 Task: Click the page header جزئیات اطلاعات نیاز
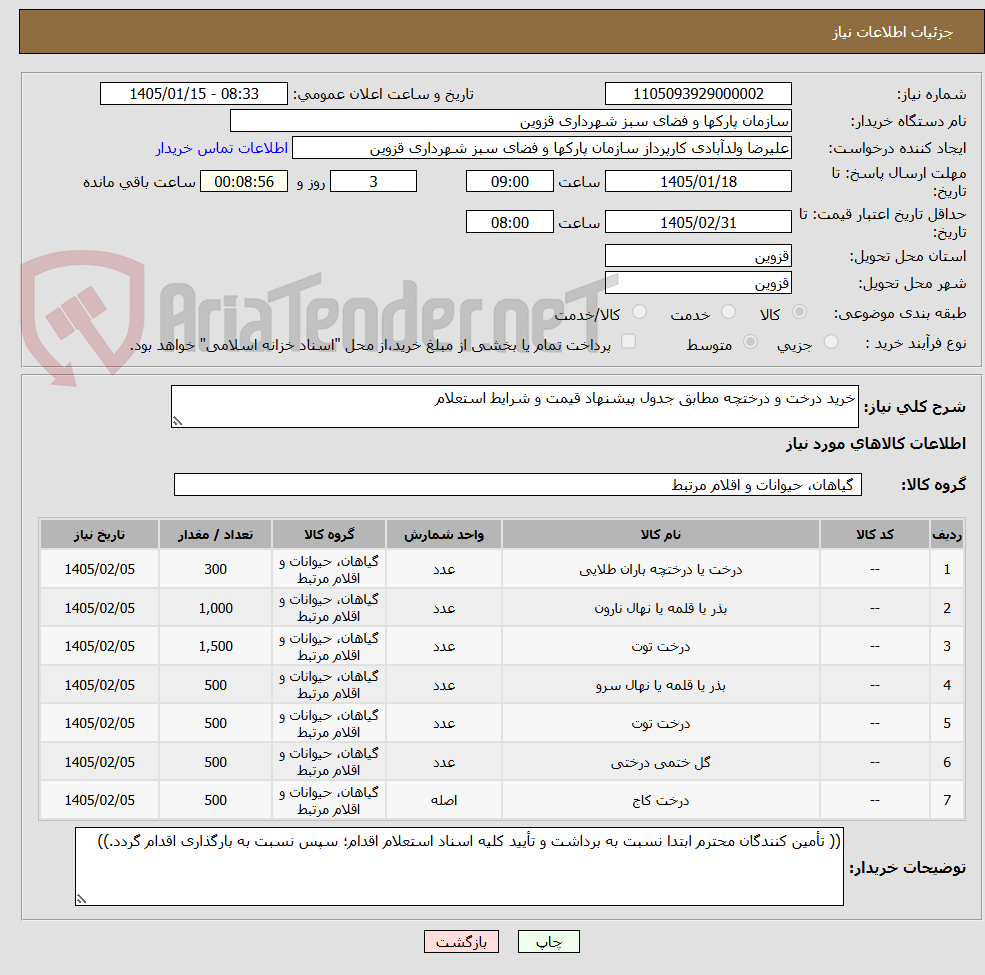(893, 32)
